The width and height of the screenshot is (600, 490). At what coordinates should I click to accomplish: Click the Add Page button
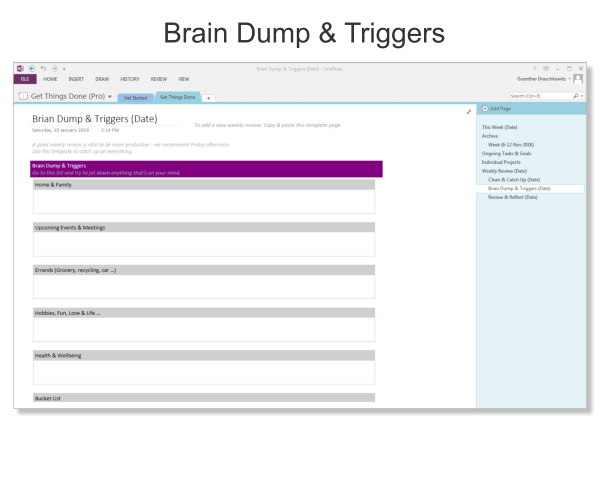(x=499, y=108)
